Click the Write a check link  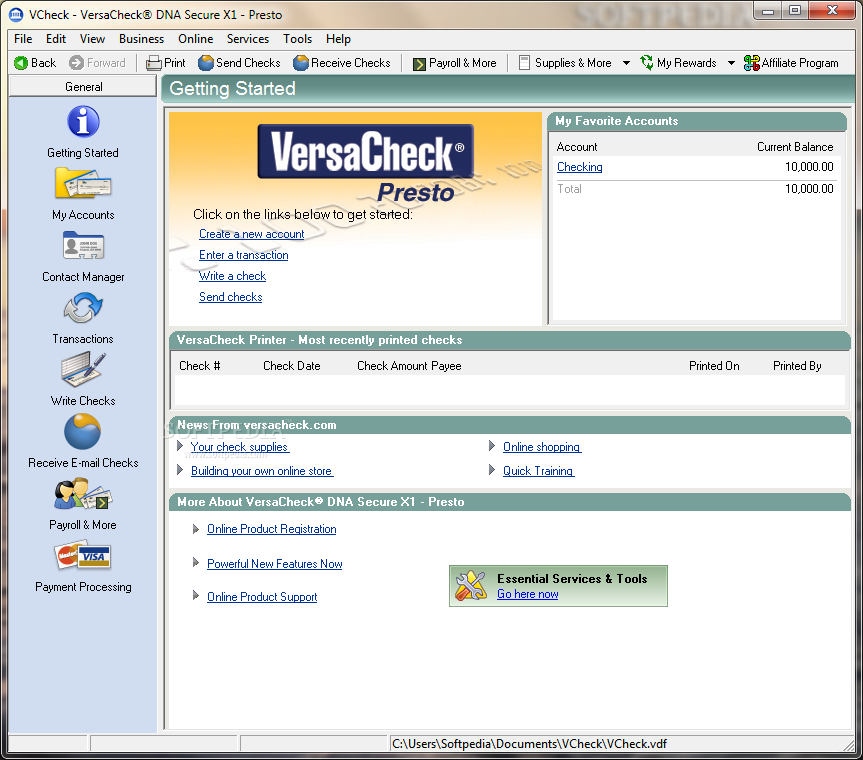(x=232, y=276)
